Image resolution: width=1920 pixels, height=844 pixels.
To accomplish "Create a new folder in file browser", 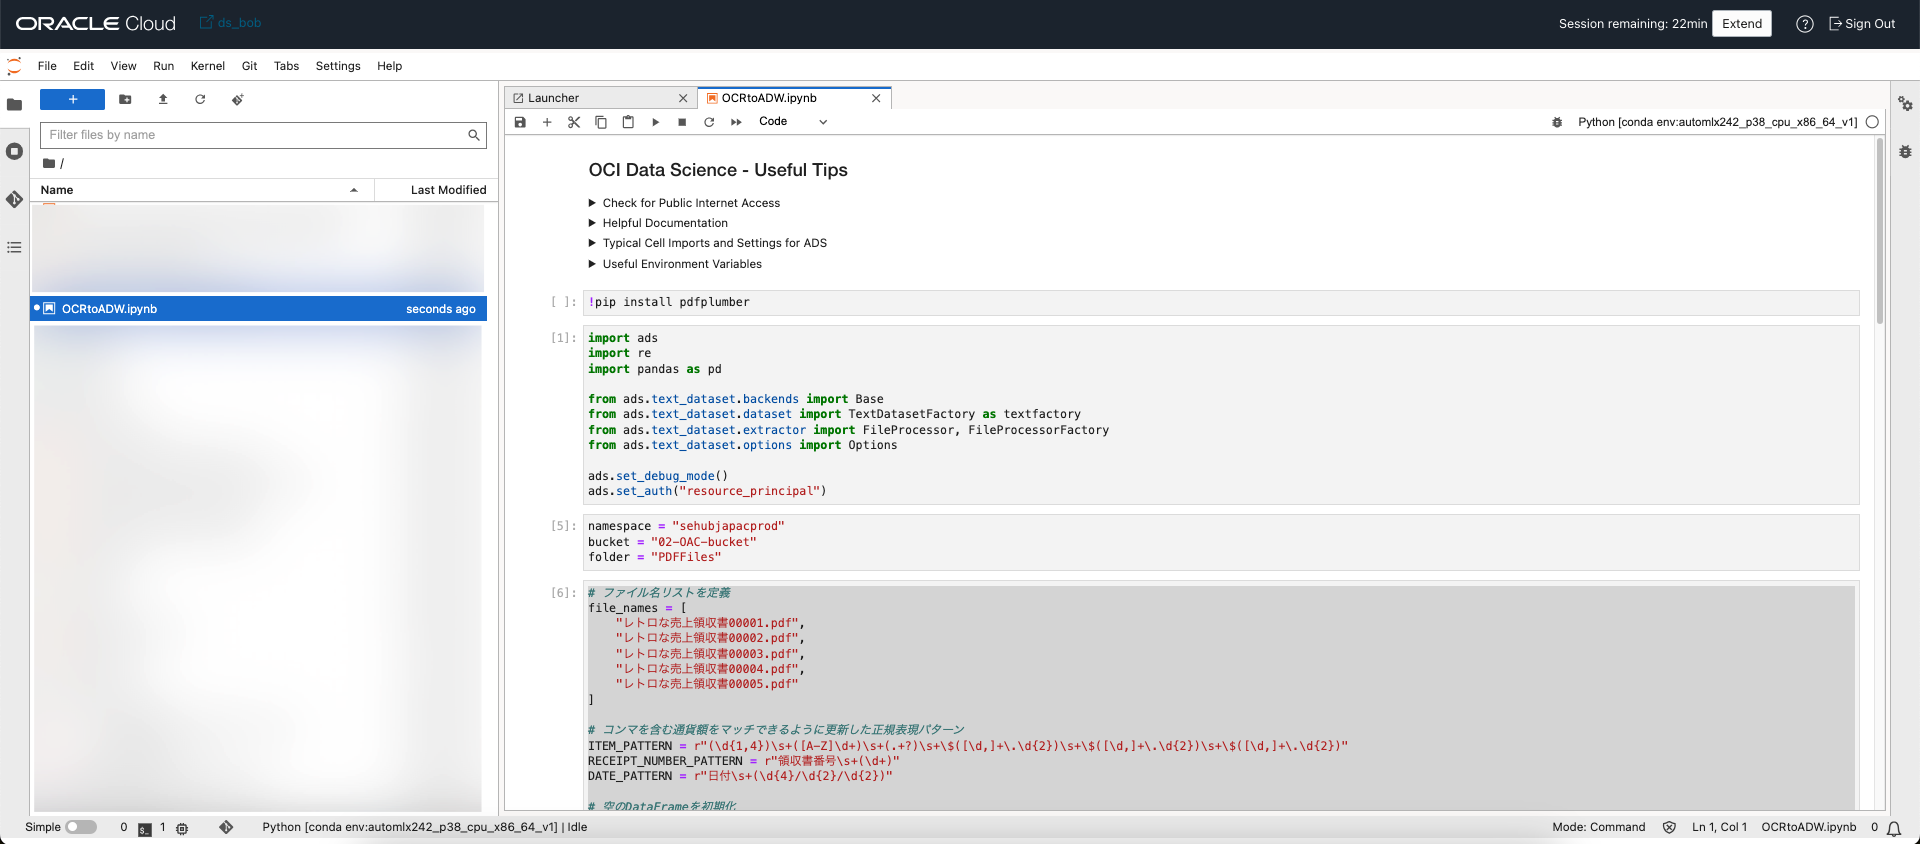I will click(125, 99).
